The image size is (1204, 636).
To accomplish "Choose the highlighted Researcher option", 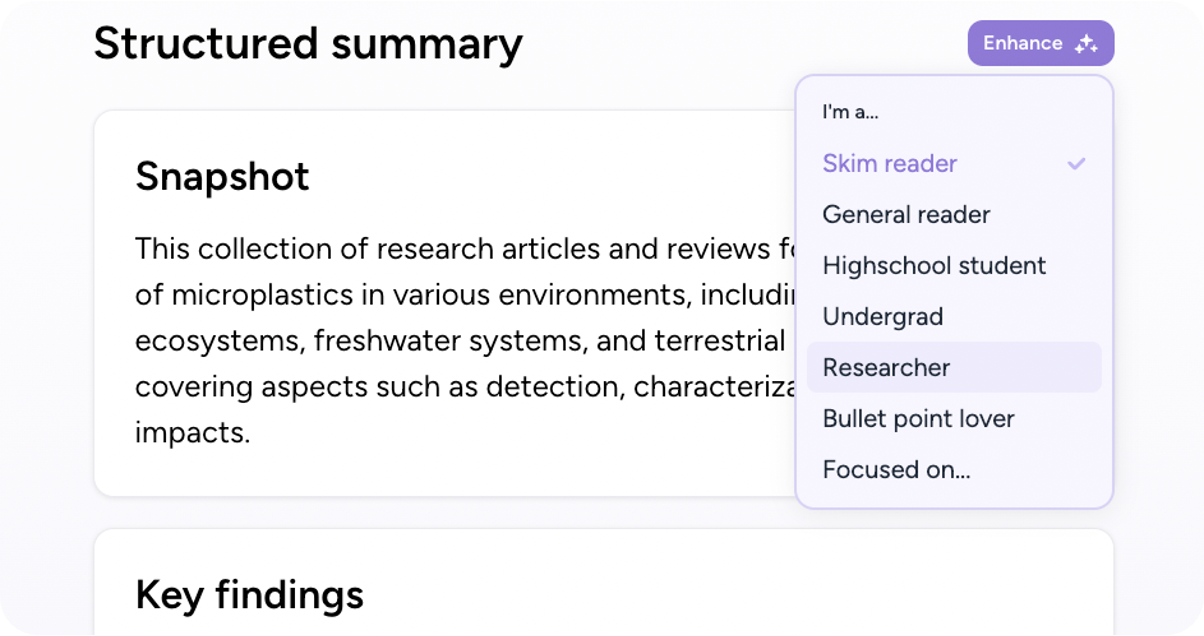I will pyautogui.click(x=954, y=367).
